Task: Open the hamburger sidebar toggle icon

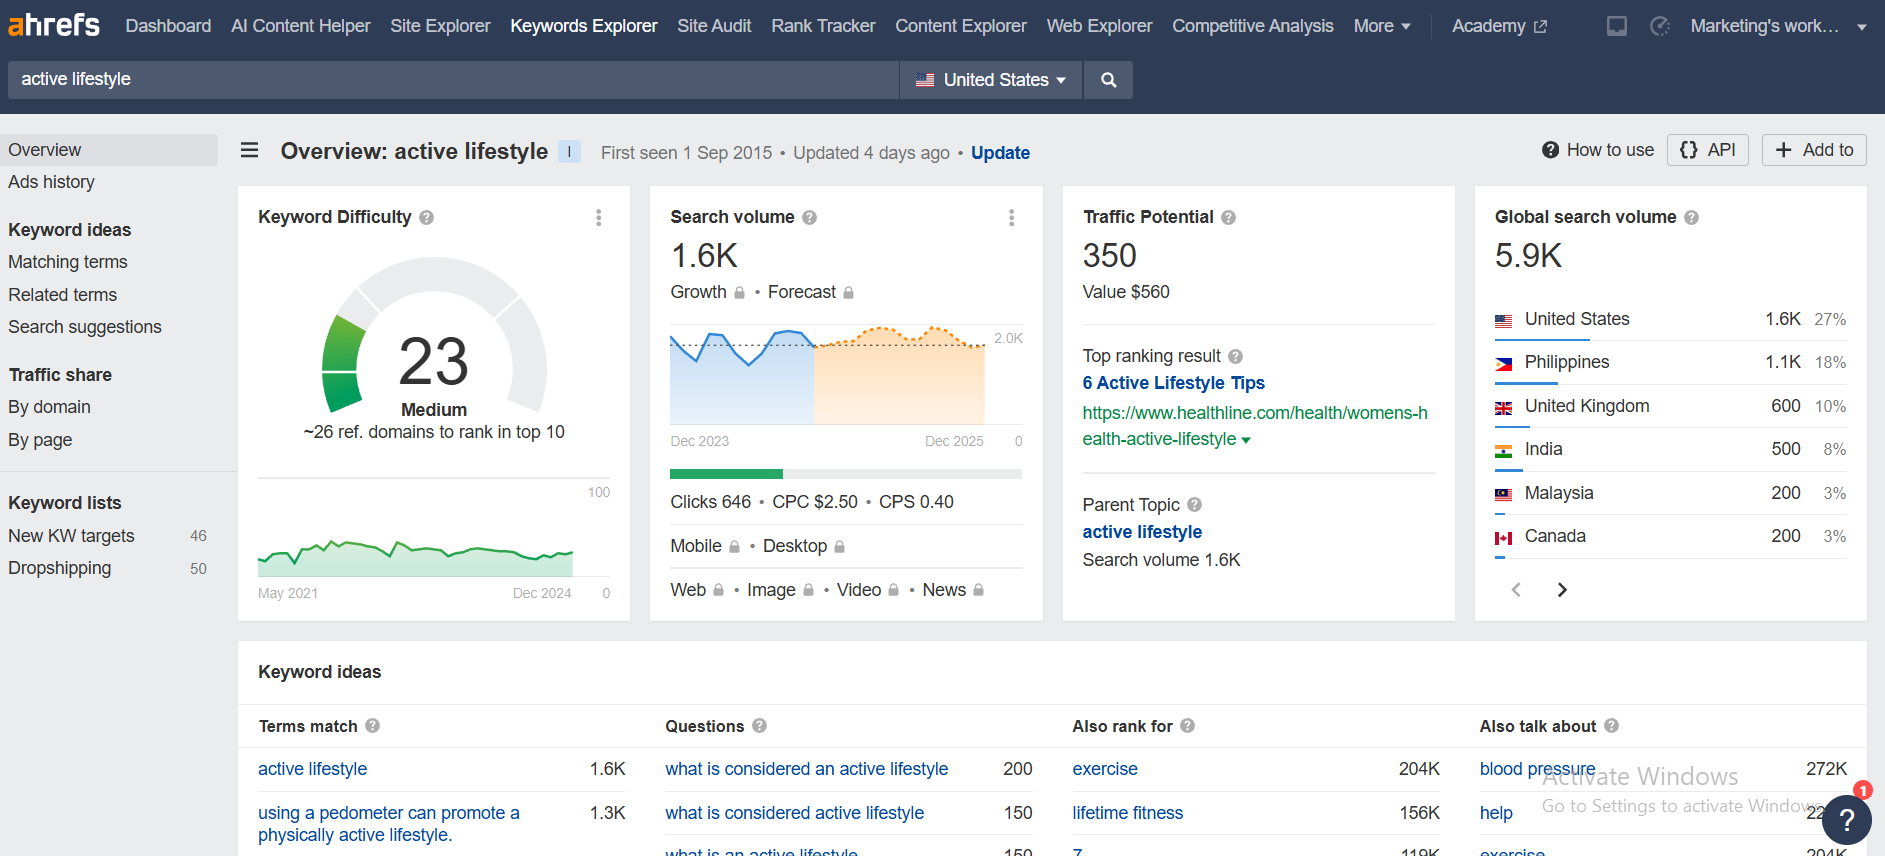Action: [x=250, y=150]
